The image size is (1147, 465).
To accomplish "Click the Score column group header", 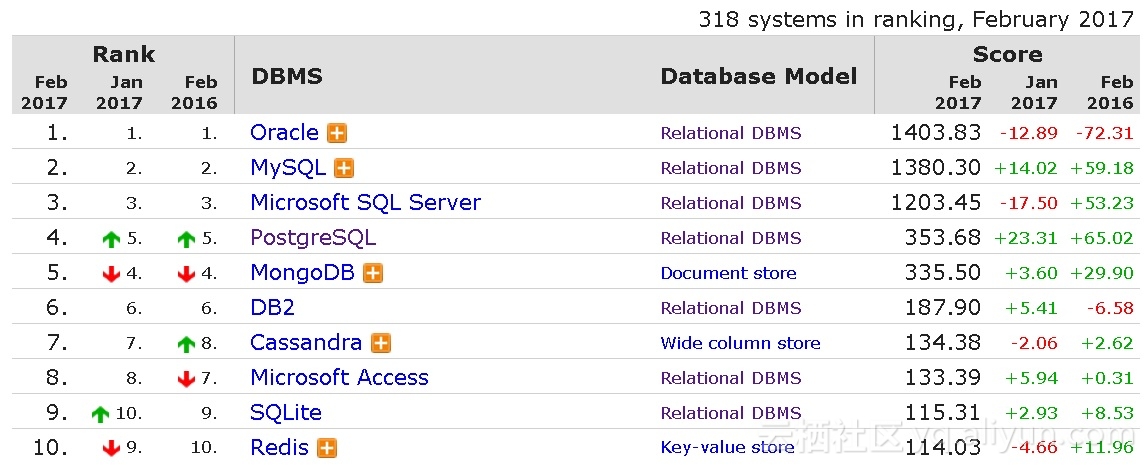I will click(x=1007, y=54).
